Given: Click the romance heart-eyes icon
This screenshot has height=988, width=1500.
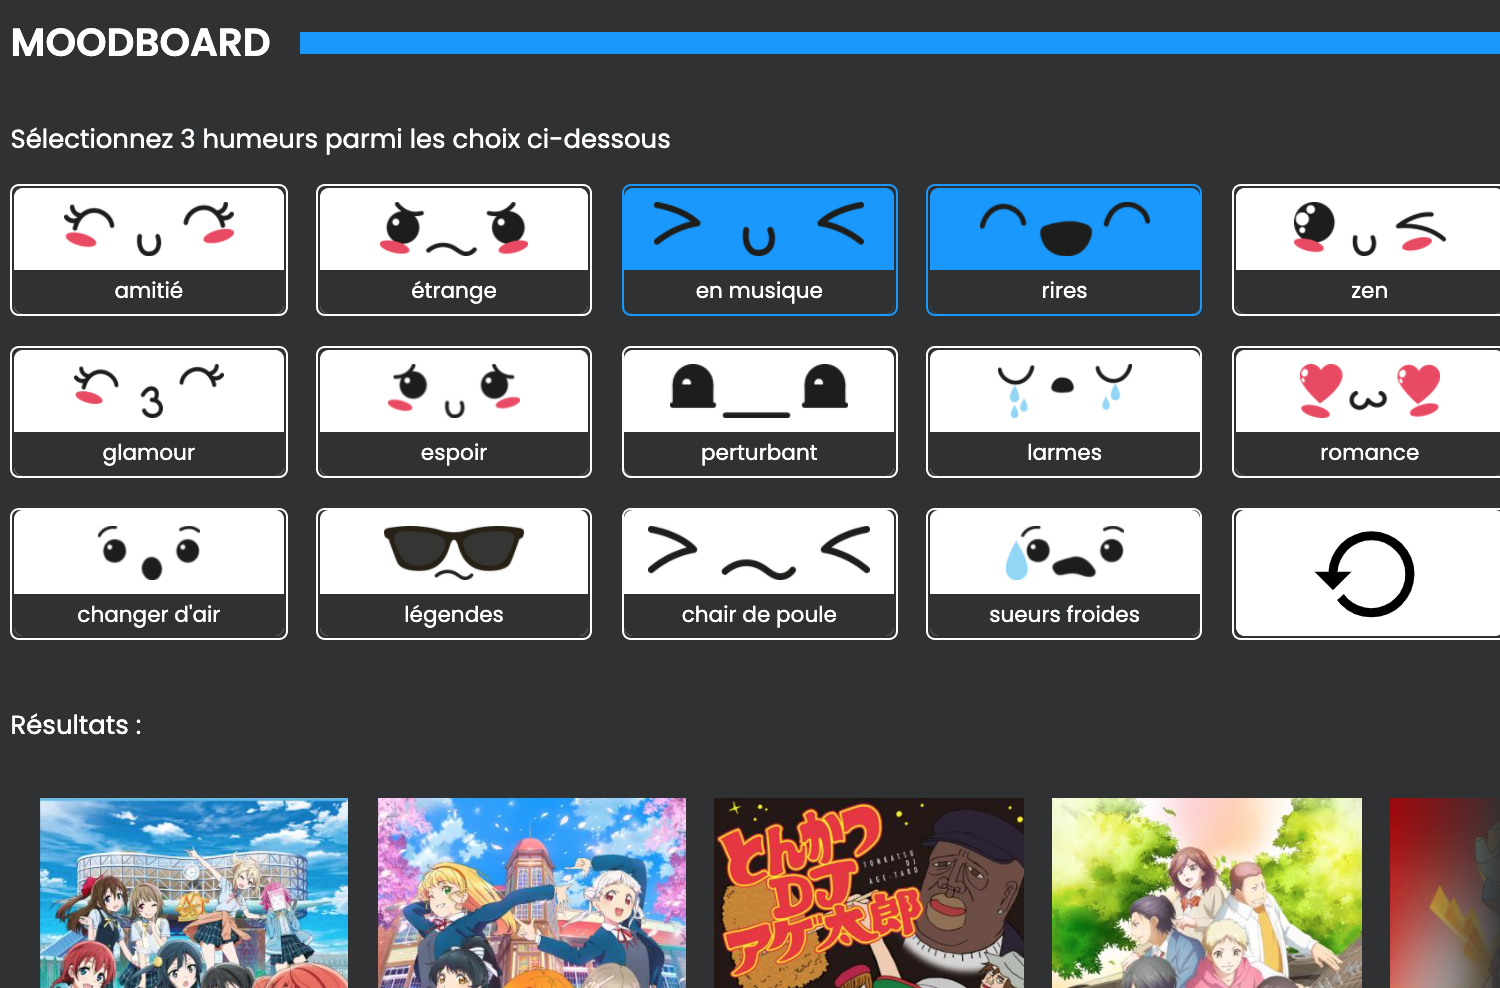Looking at the screenshot, I should click(x=1368, y=391).
